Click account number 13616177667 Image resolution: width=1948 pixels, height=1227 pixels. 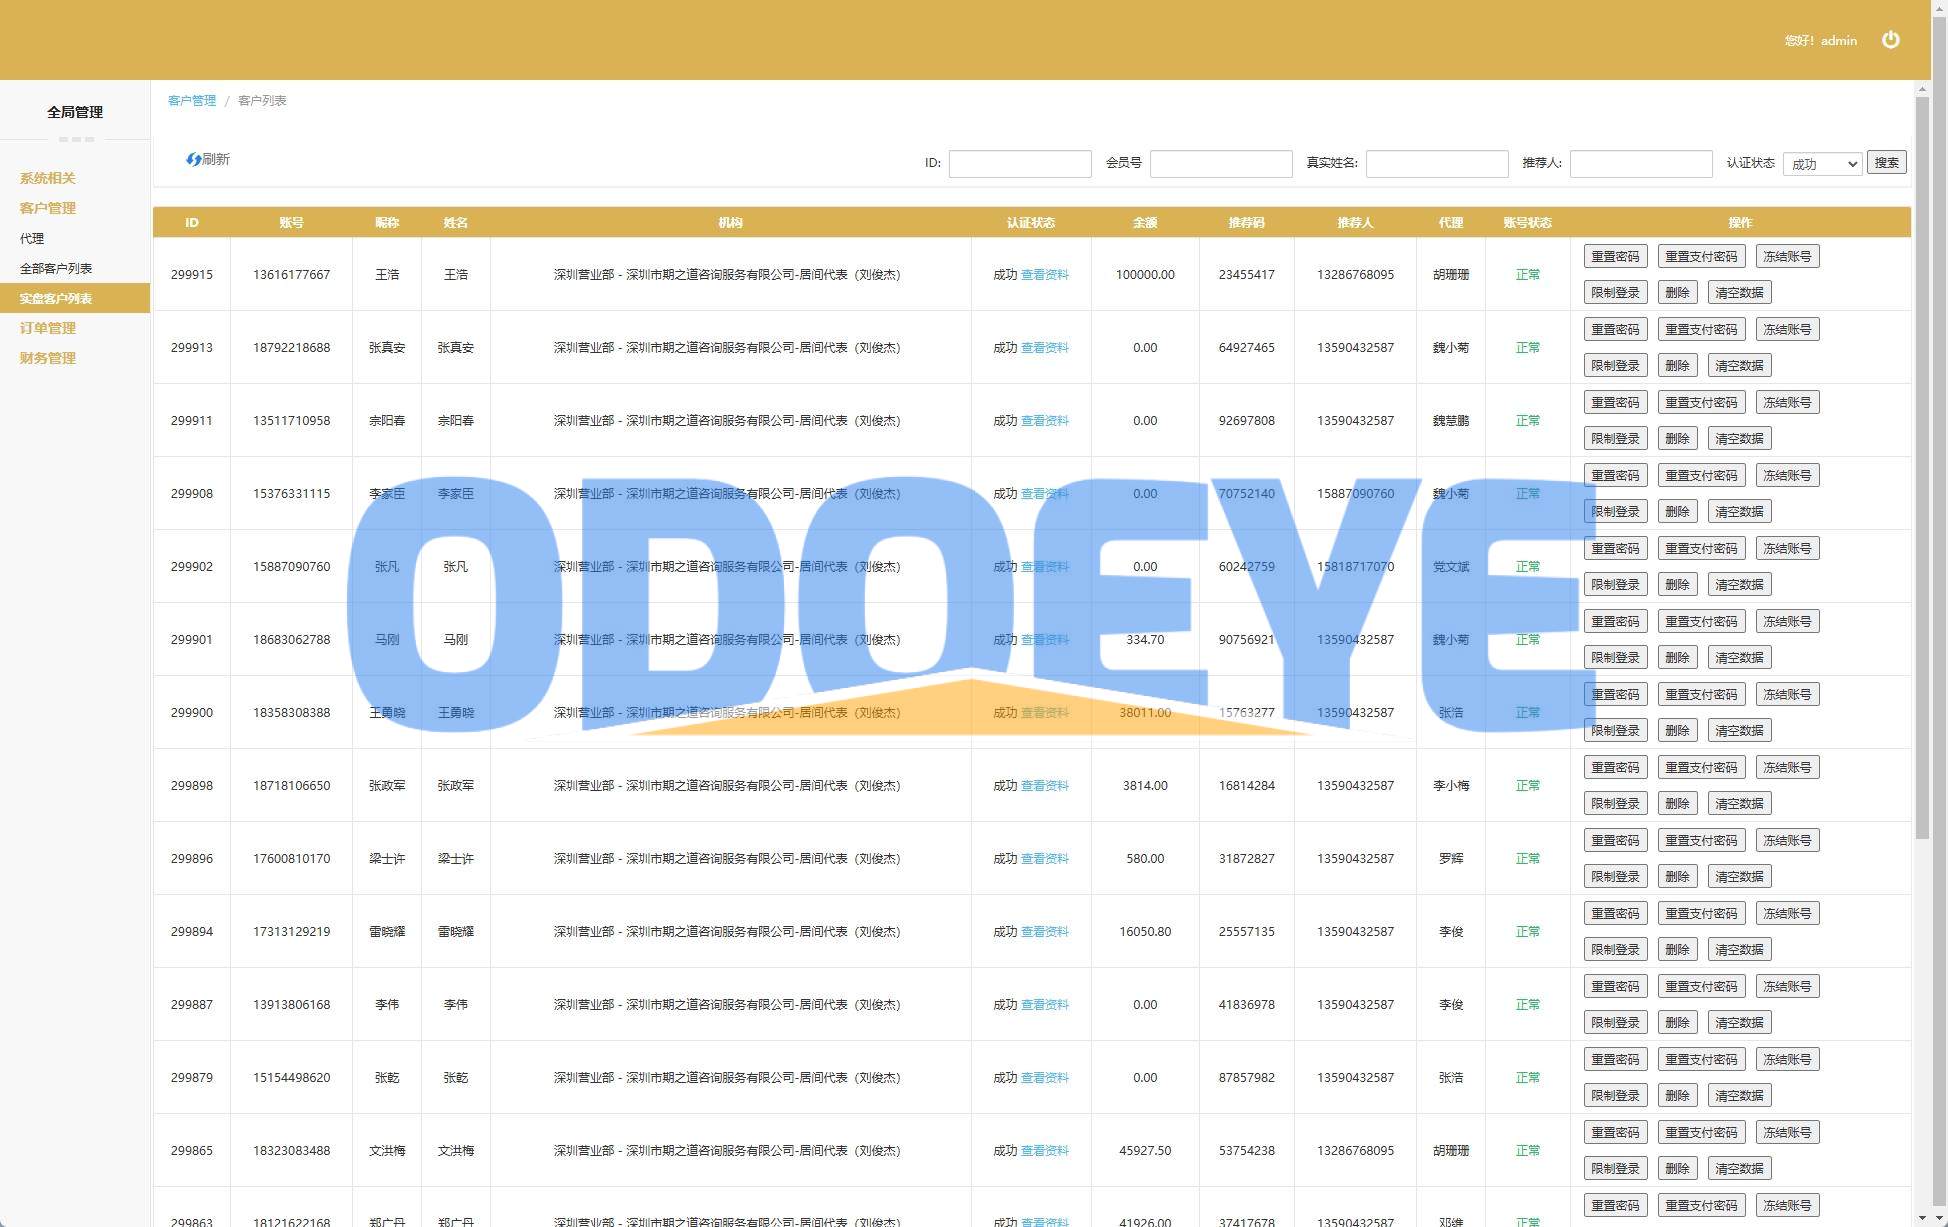291,274
